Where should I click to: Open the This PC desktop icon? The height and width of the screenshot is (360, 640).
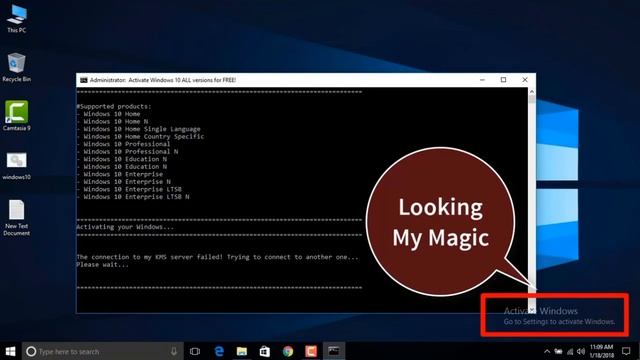click(17, 19)
